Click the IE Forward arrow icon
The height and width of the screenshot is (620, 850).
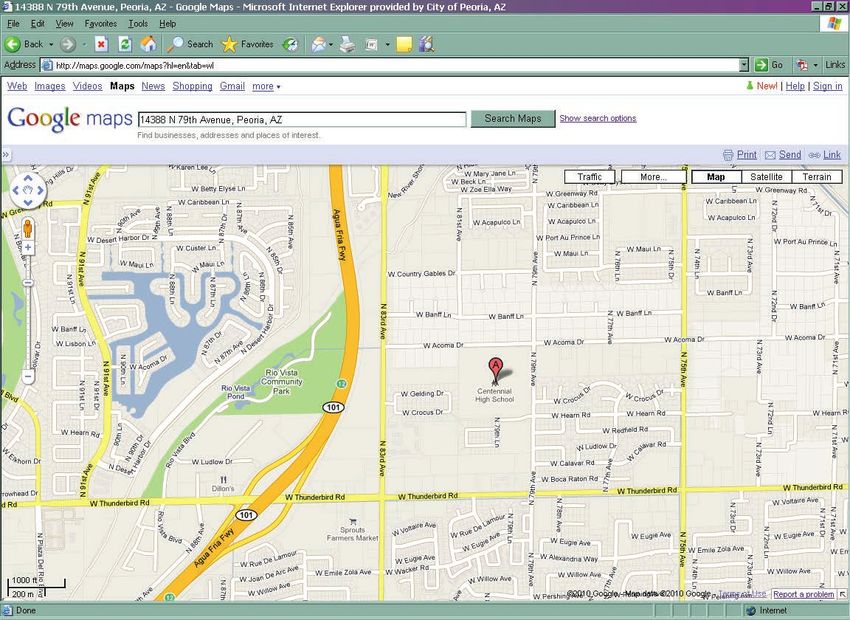point(67,44)
